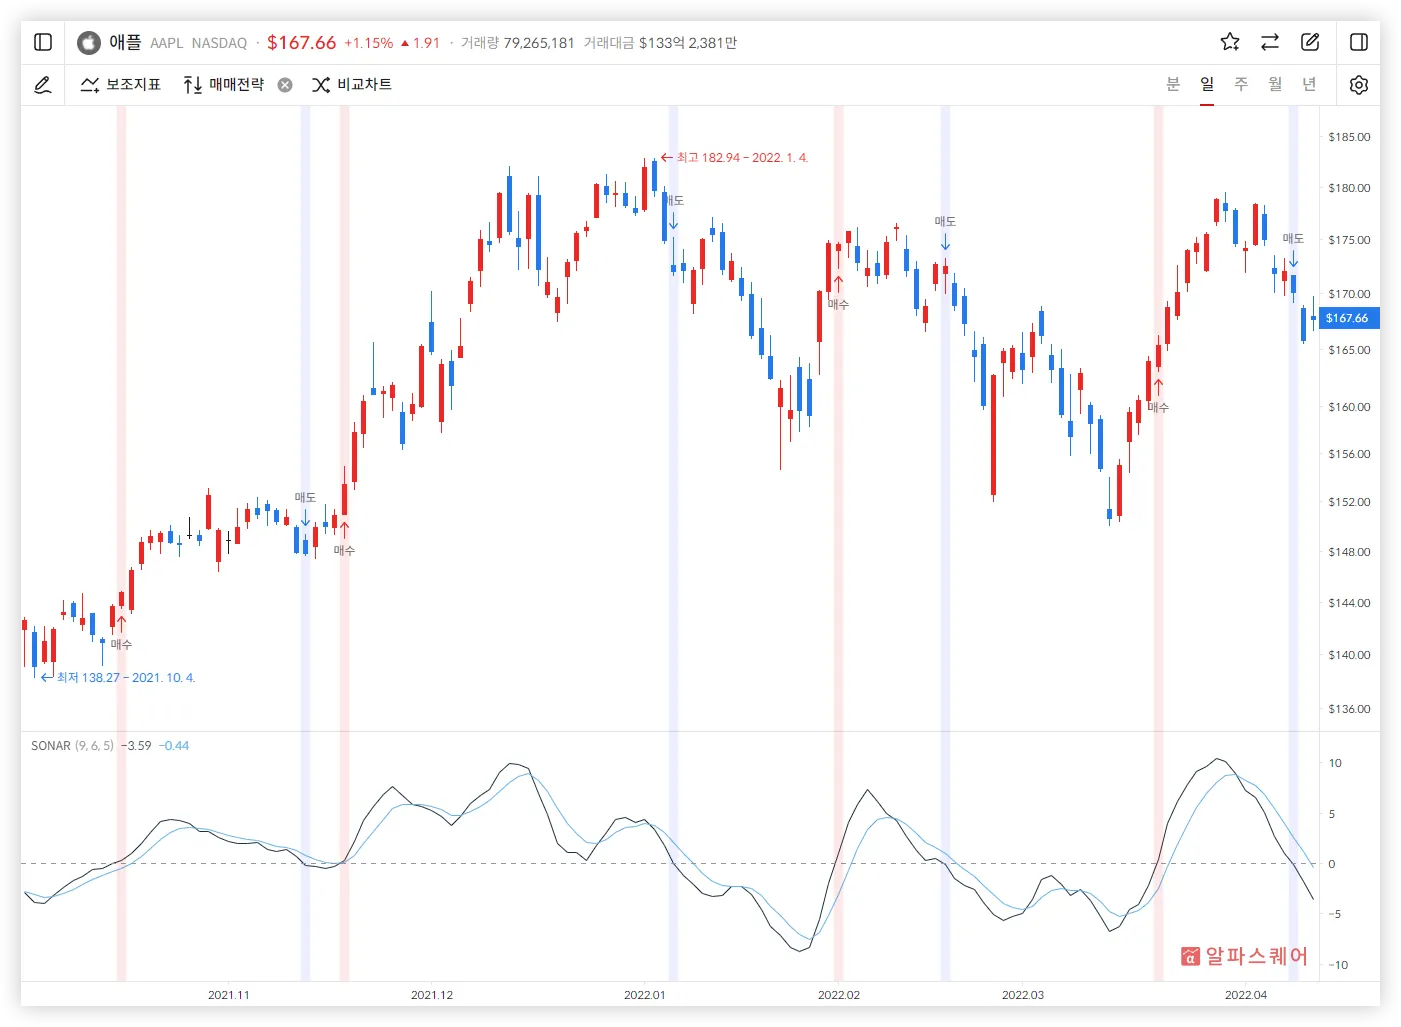This screenshot has width=1401, height=1027.
Task: Open 매매전략 trading strategy menu
Action: (x=224, y=85)
